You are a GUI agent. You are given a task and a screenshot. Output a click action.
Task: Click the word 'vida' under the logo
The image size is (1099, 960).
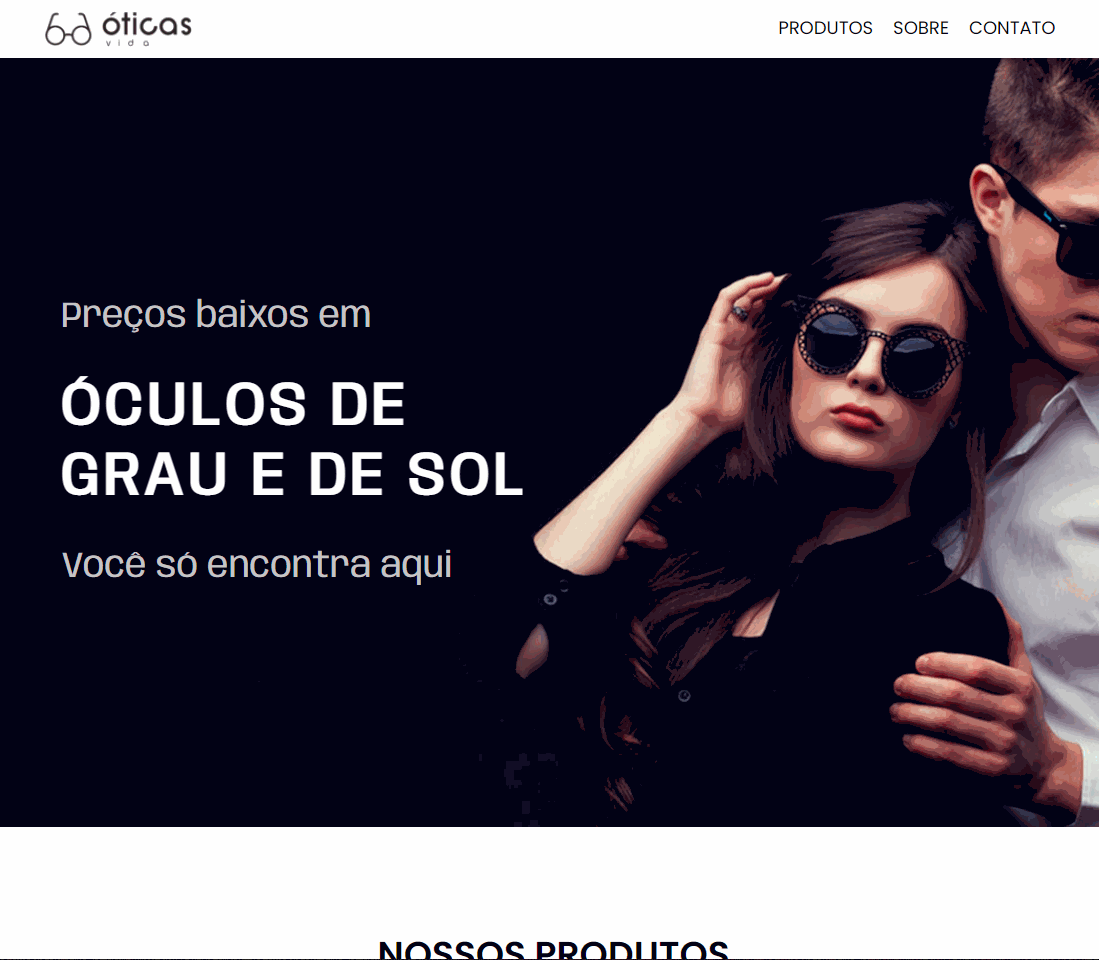pos(128,43)
